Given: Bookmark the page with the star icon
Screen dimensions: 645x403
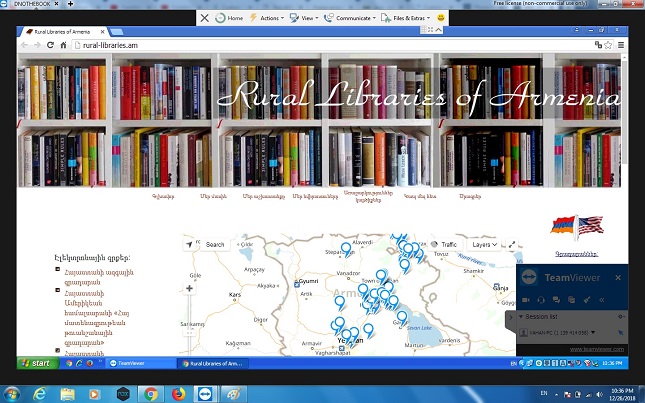Looking at the screenshot, I should click(x=608, y=45).
